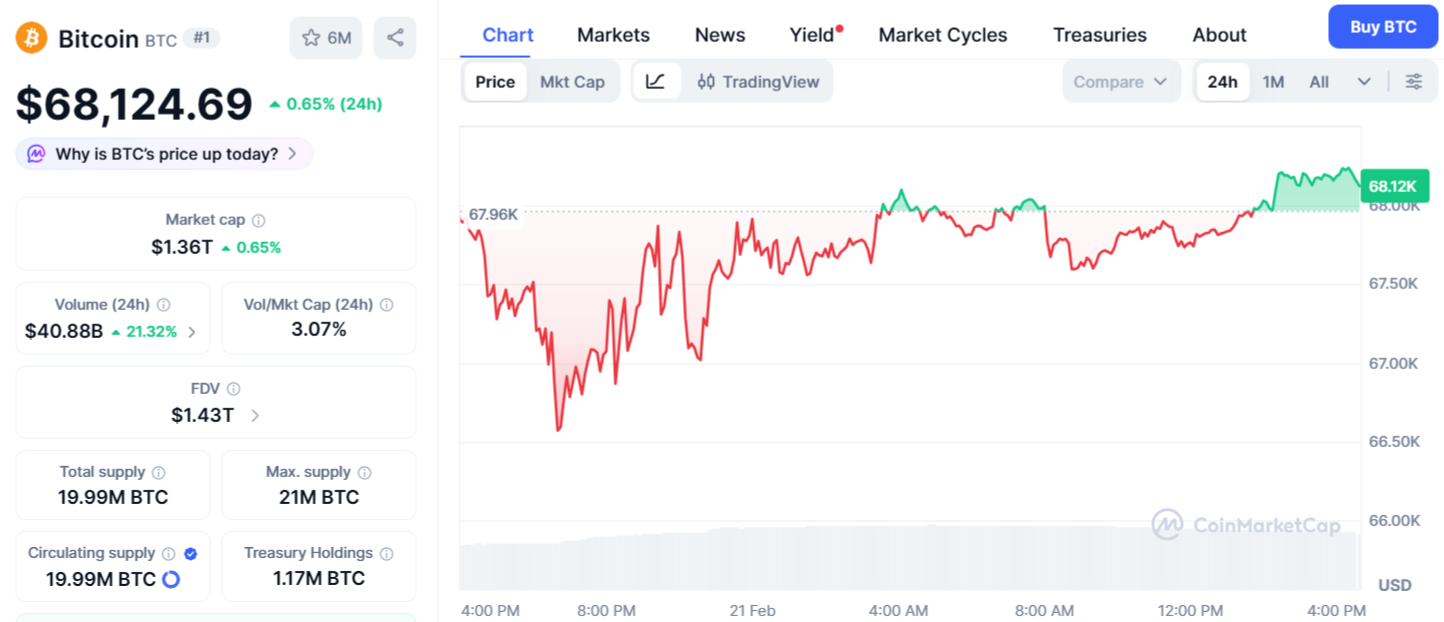This screenshot has width=1444, height=622.
Task: Click the Max. supply info icon
Action: pyautogui.click(x=364, y=471)
